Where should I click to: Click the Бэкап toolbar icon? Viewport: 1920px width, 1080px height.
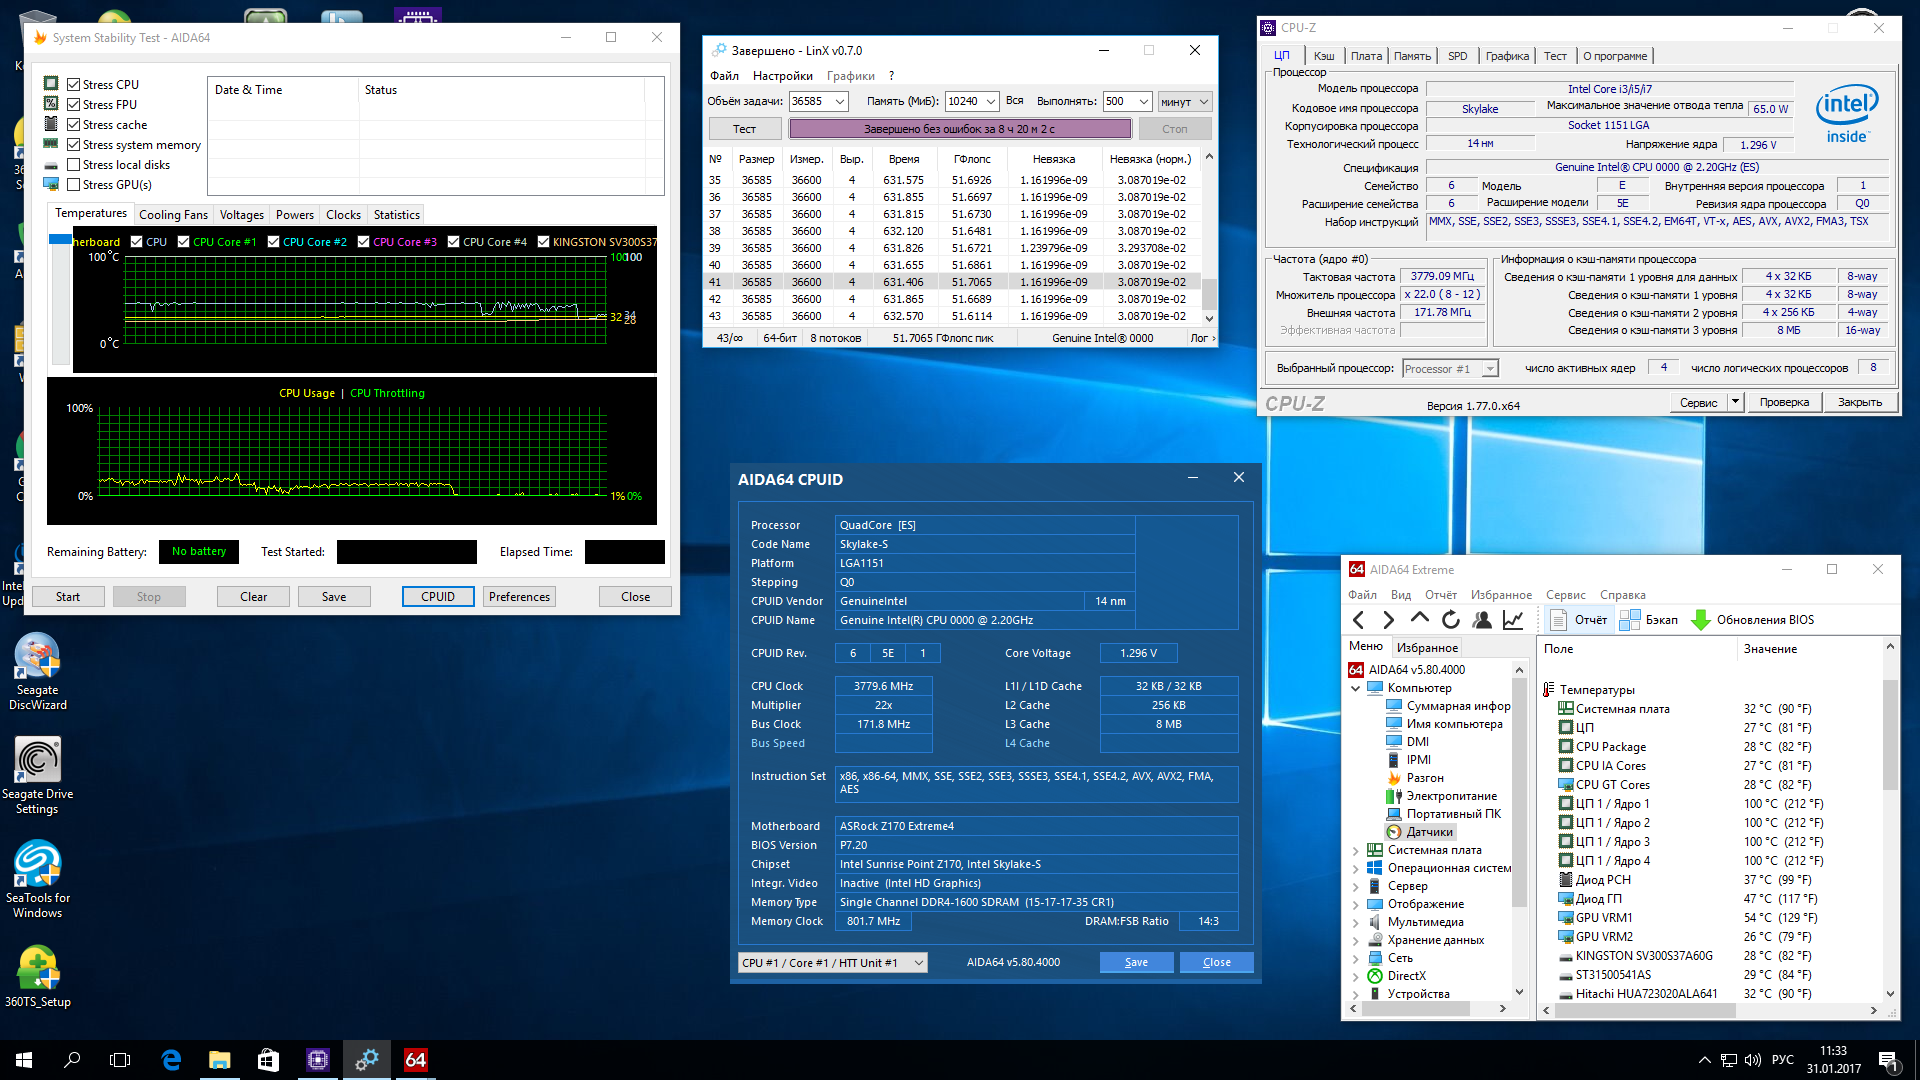(1630, 620)
